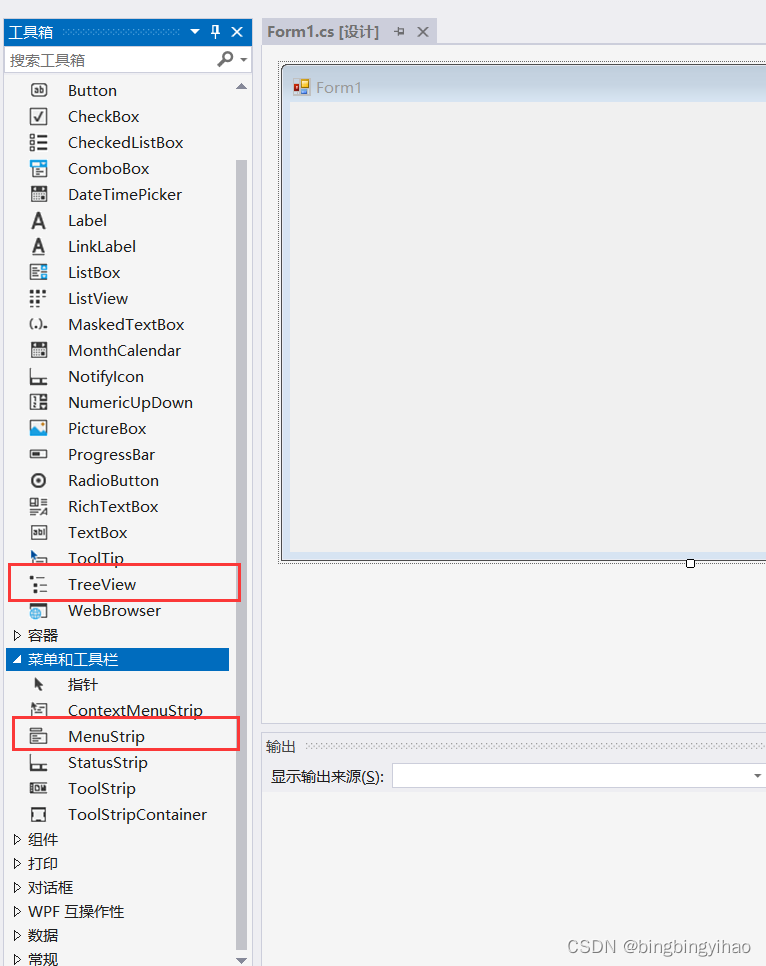The image size is (766, 966).
Task: Expand the 数据 toolbox group
Action: click(x=17, y=935)
